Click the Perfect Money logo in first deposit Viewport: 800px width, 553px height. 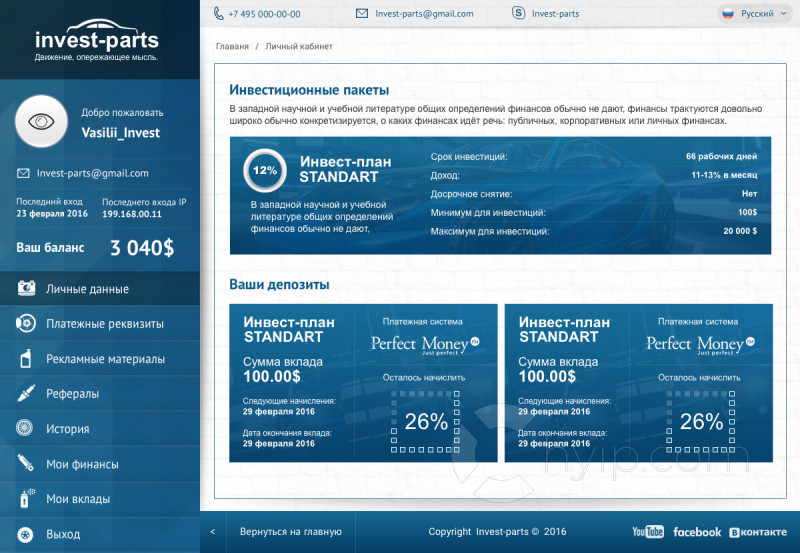425,344
